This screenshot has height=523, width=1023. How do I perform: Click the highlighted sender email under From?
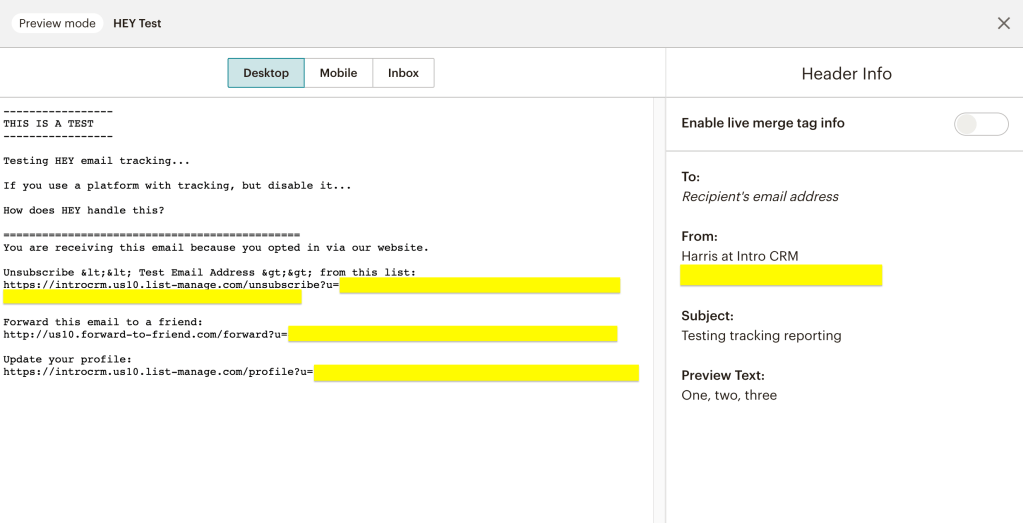click(781, 276)
